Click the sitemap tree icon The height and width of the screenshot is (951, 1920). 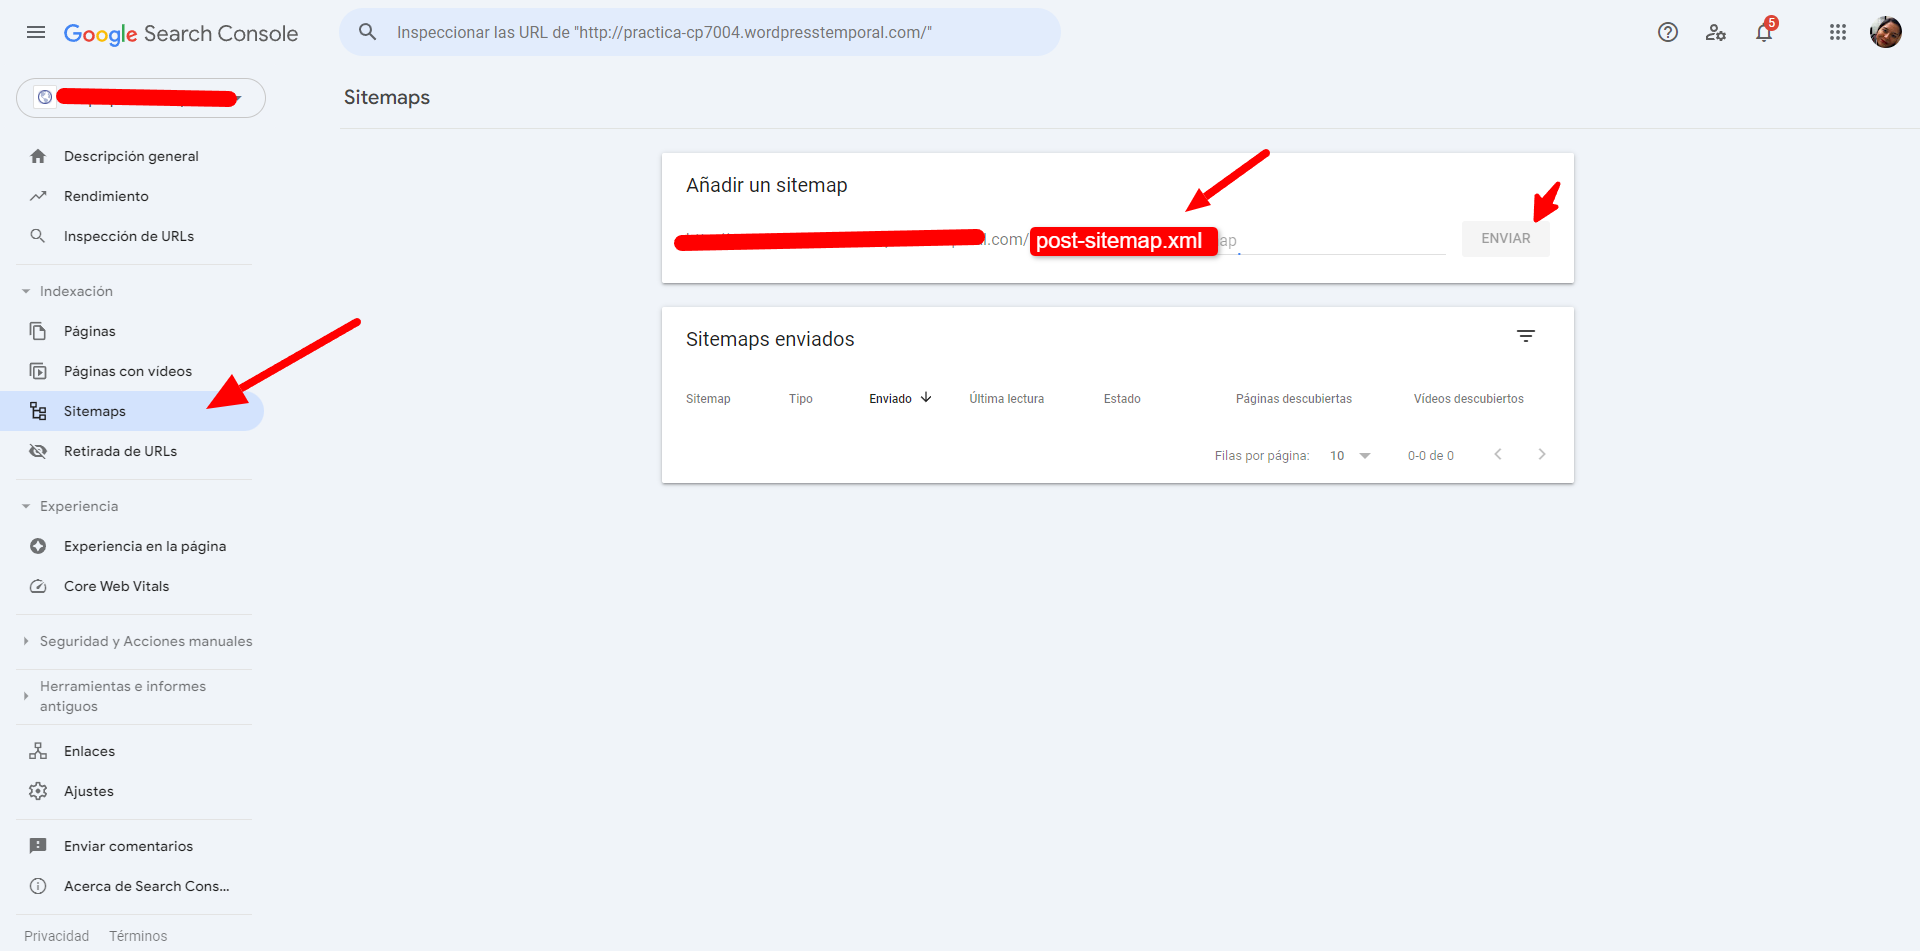(x=38, y=411)
